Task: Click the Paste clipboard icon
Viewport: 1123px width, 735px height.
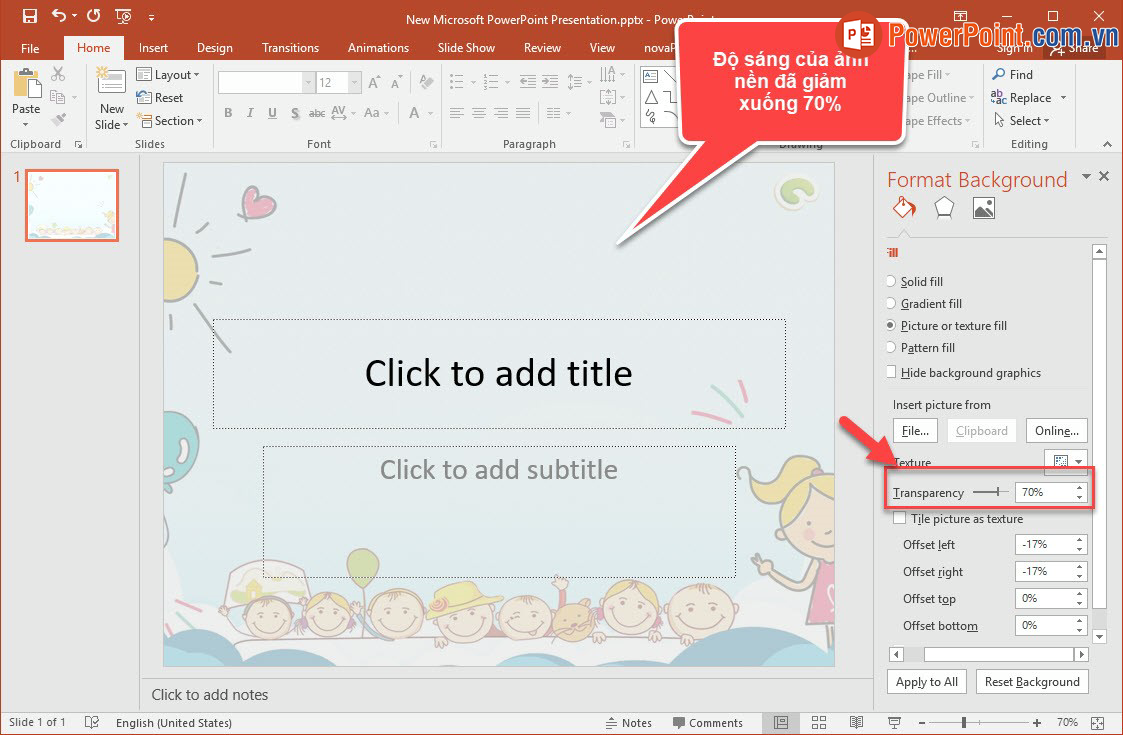Action: coord(26,86)
